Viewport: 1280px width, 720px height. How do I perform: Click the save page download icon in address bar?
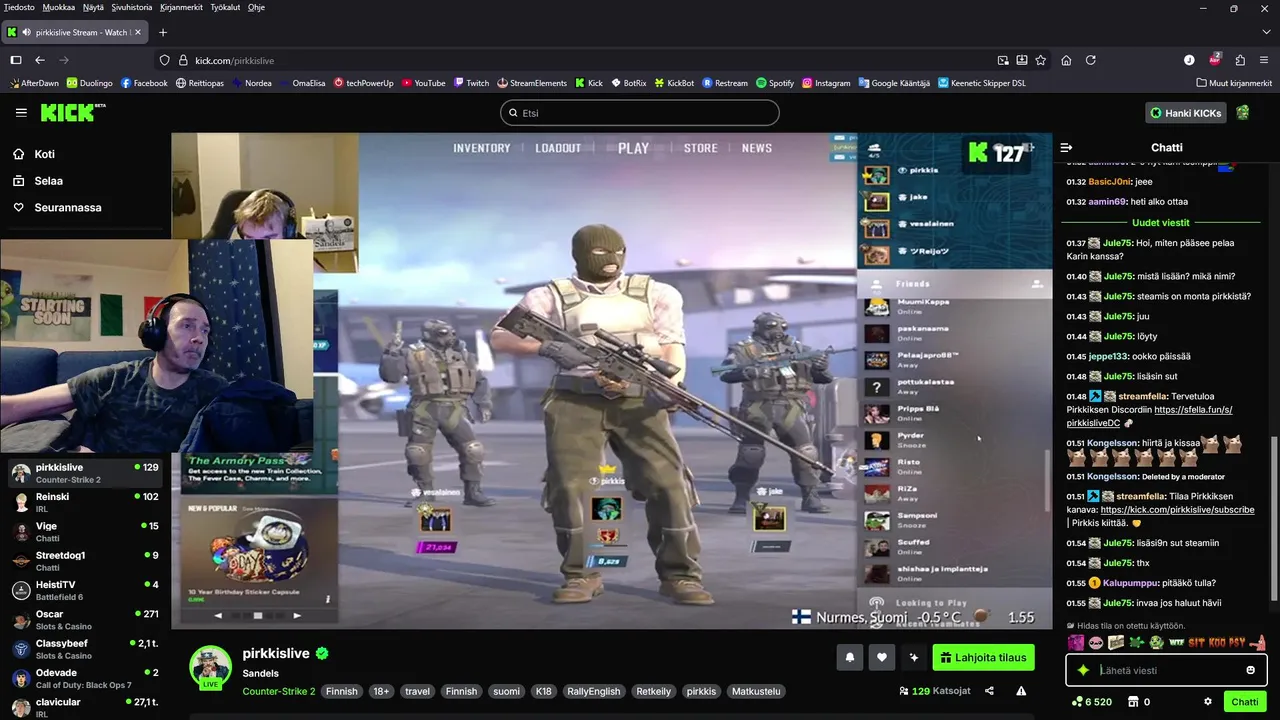(1022, 60)
